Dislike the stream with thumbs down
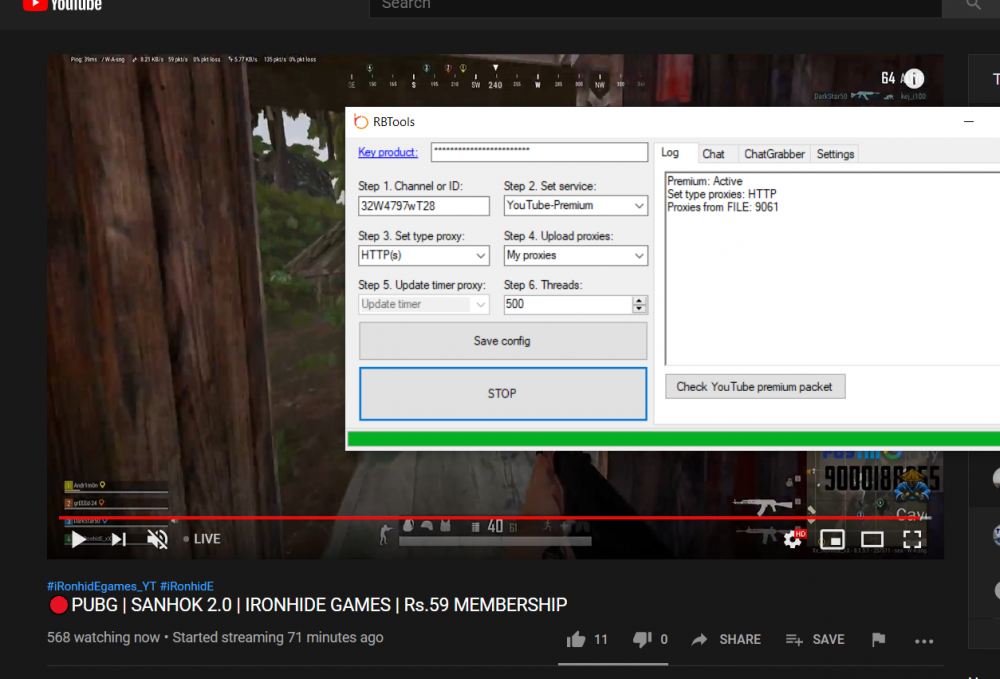Viewport: 1000px width, 679px height. pyautogui.click(x=642, y=639)
